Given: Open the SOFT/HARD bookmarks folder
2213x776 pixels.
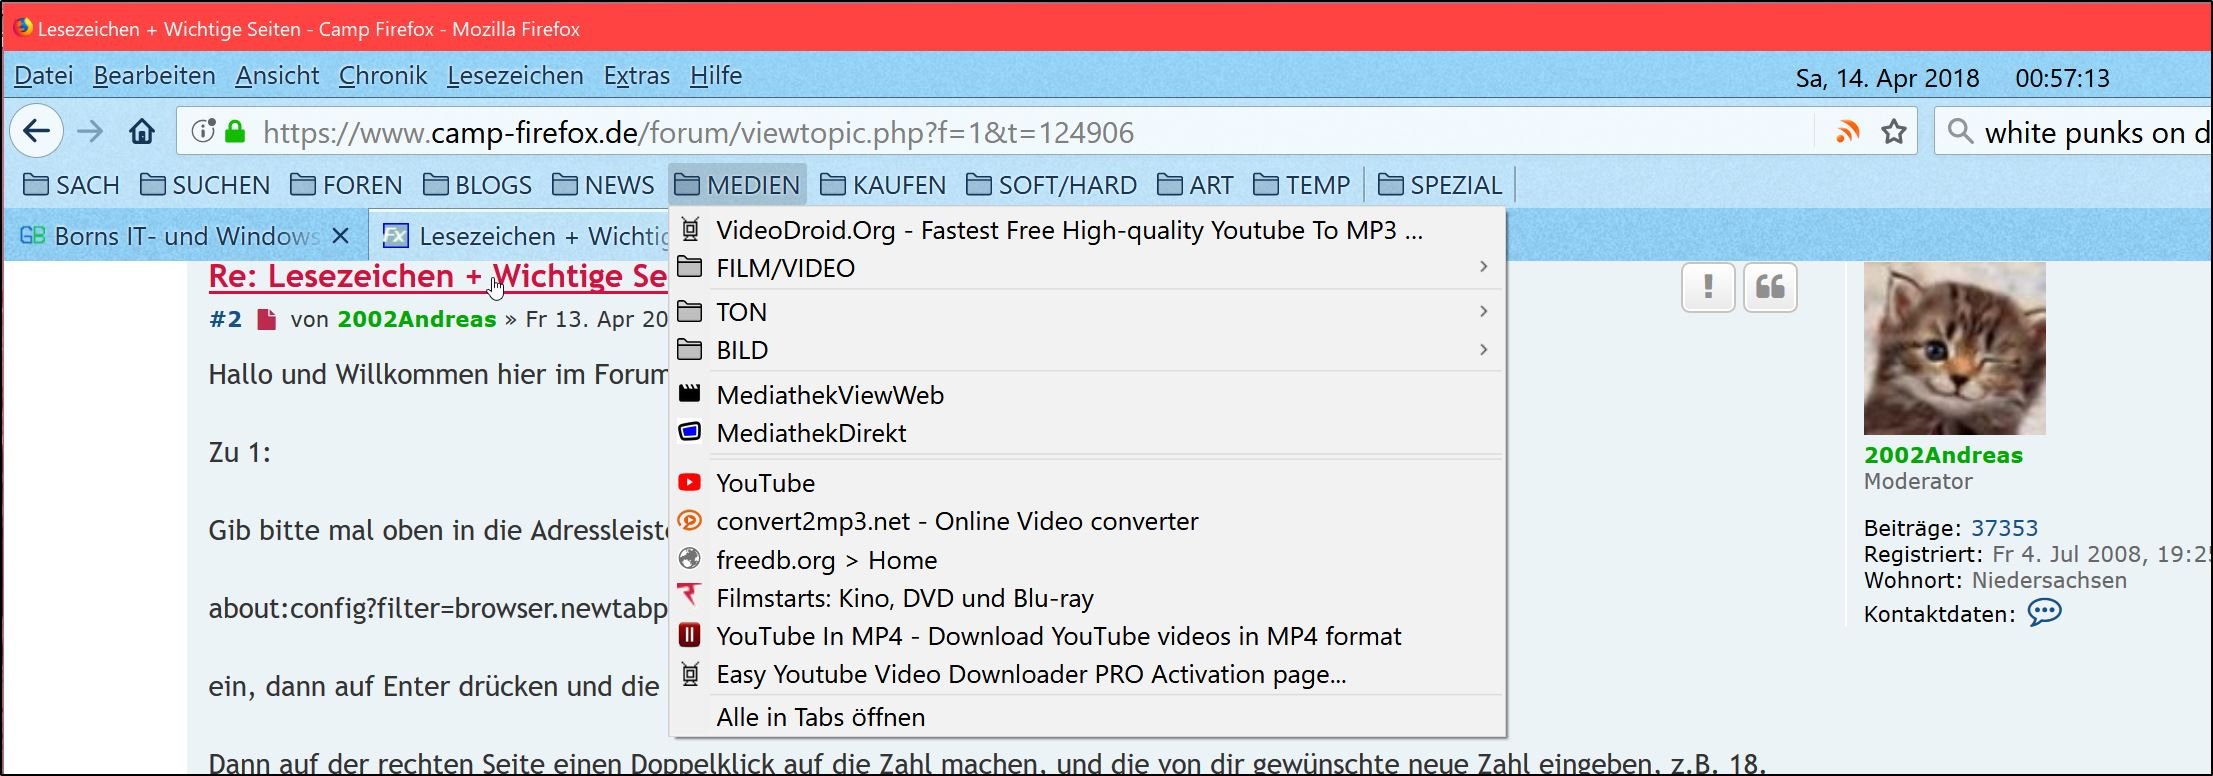Looking at the screenshot, I should tap(1051, 185).
